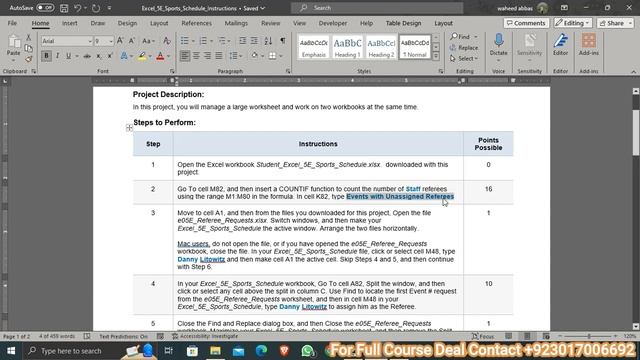
Task: Toggle Strikethrough formatting
Action: (87, 56)
